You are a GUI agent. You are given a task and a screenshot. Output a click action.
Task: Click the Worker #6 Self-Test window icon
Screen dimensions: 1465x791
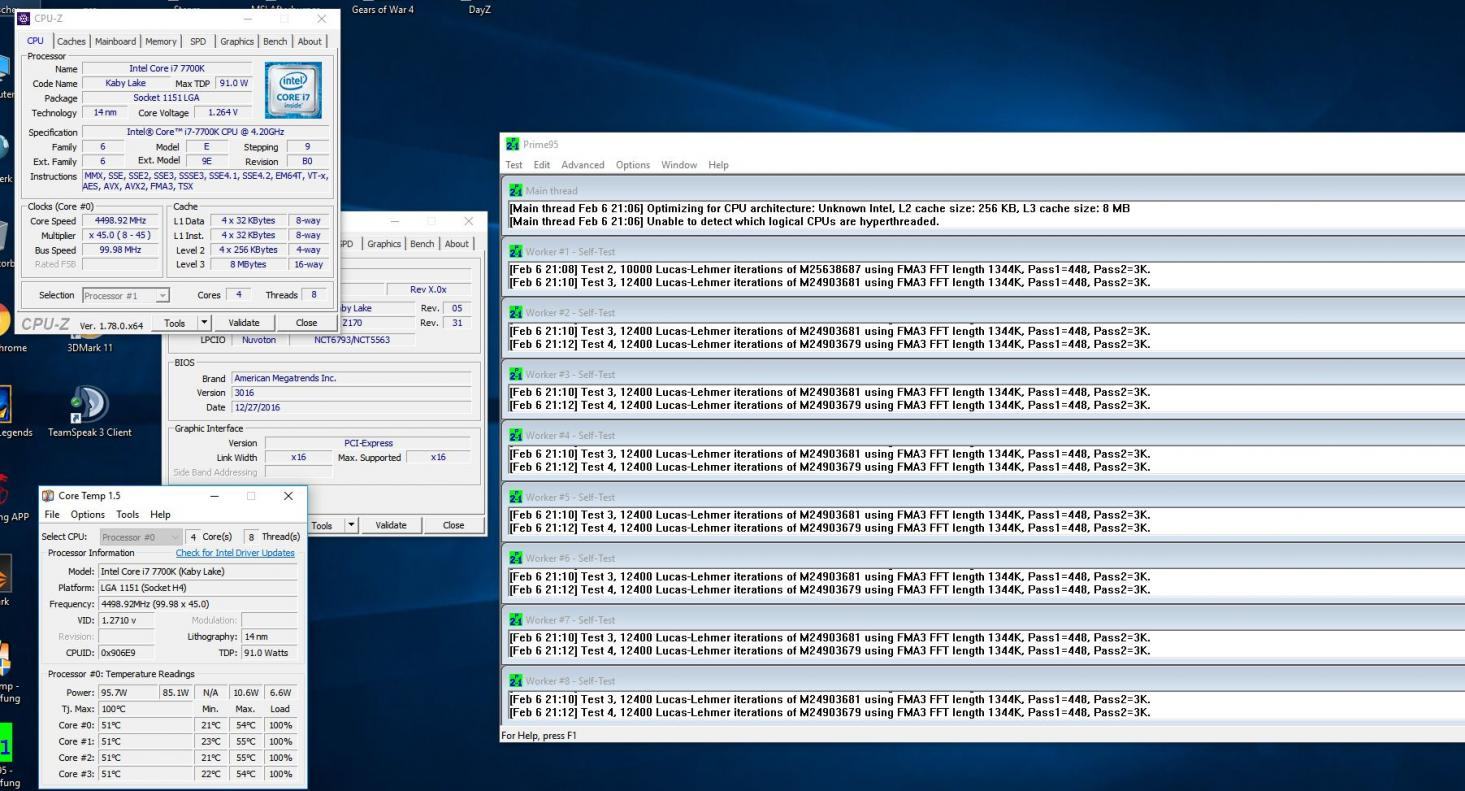(516, 558)
